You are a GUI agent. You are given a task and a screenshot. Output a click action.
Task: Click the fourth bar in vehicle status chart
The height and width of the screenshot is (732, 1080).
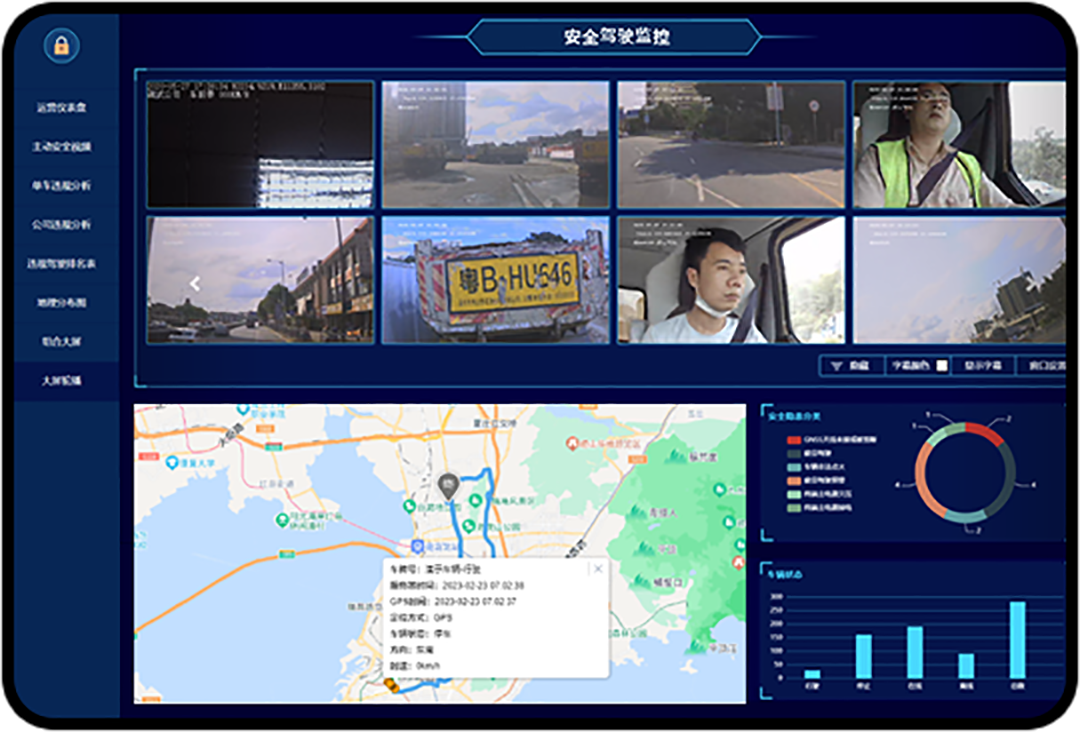[966, 666]
